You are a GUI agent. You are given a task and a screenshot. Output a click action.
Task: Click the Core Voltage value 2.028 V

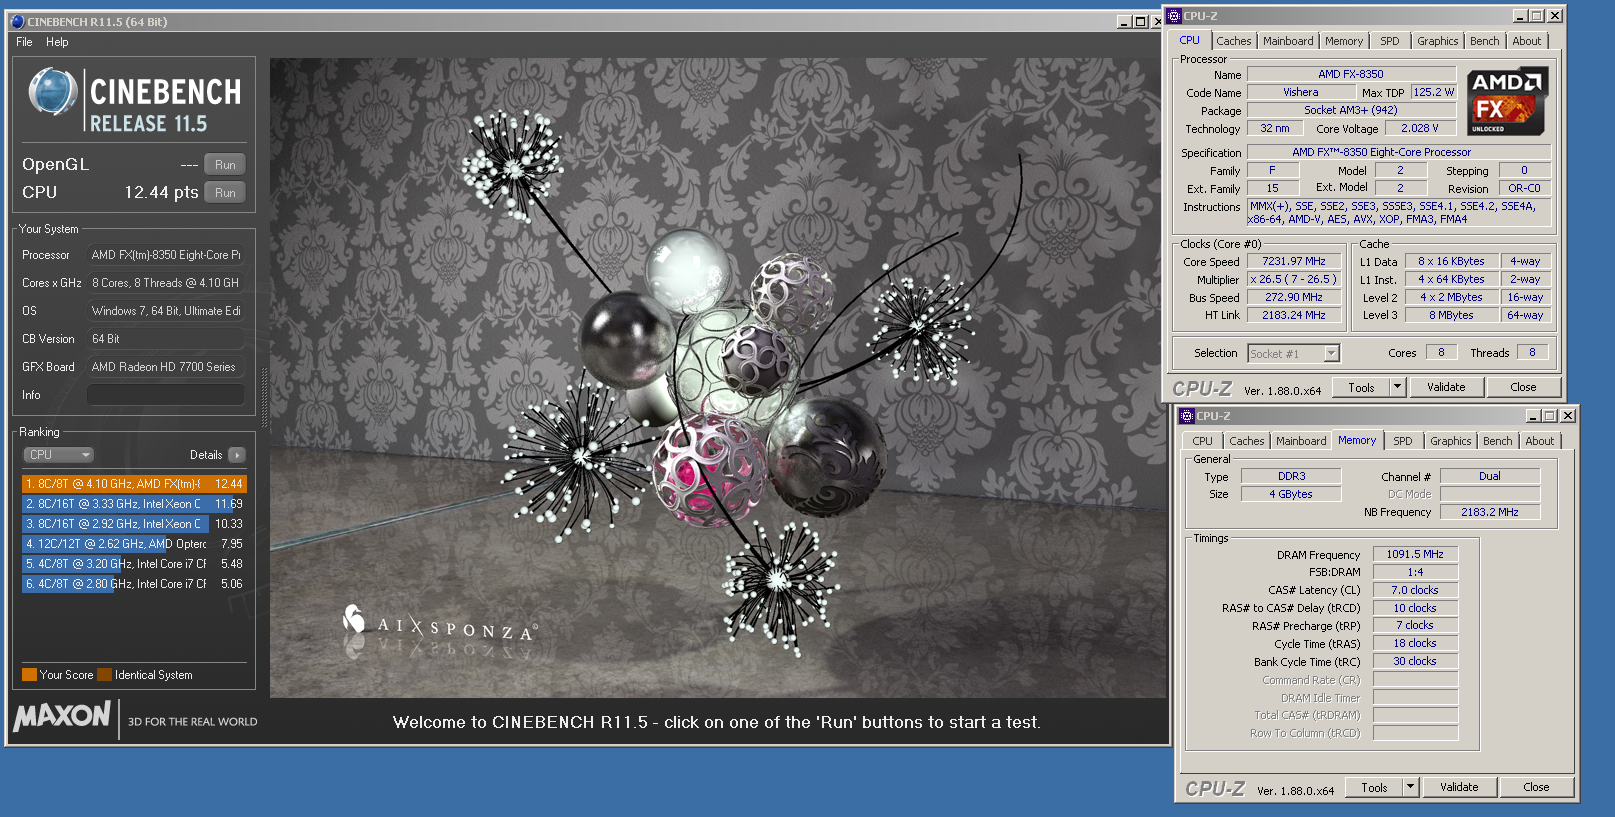click(x=1419, y=128)
